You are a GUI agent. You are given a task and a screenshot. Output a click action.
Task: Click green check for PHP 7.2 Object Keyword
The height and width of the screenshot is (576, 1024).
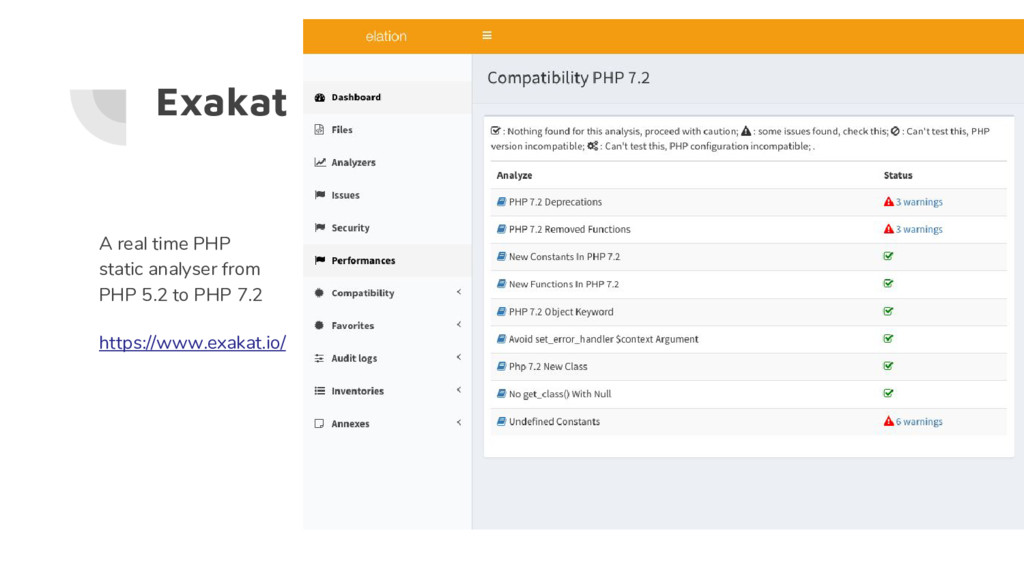888,311
